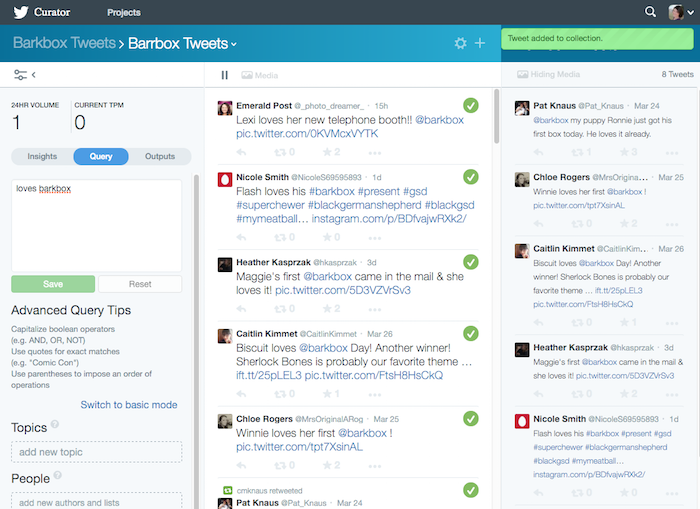Click the add new topic field
Viewport: 700px width, 509px height.
pos(96,452)
